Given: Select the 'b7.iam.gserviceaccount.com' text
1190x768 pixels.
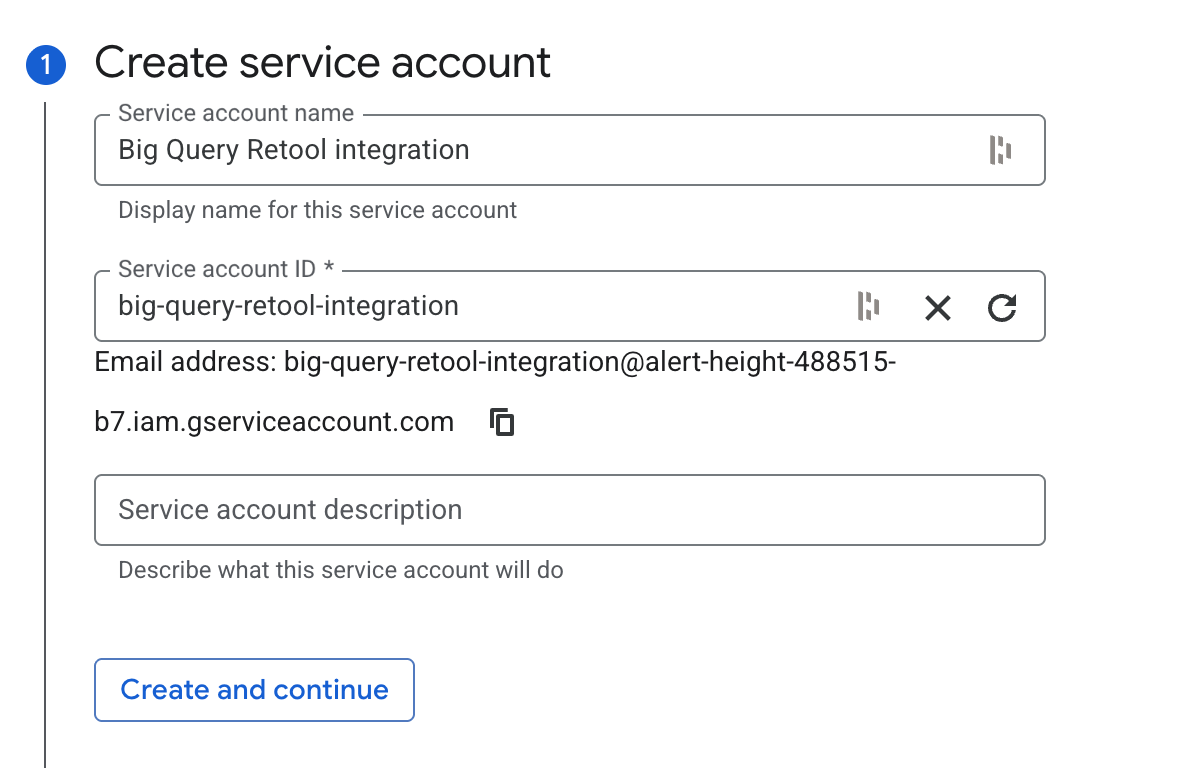Looking at the screenshot, I should pos(274,422).
